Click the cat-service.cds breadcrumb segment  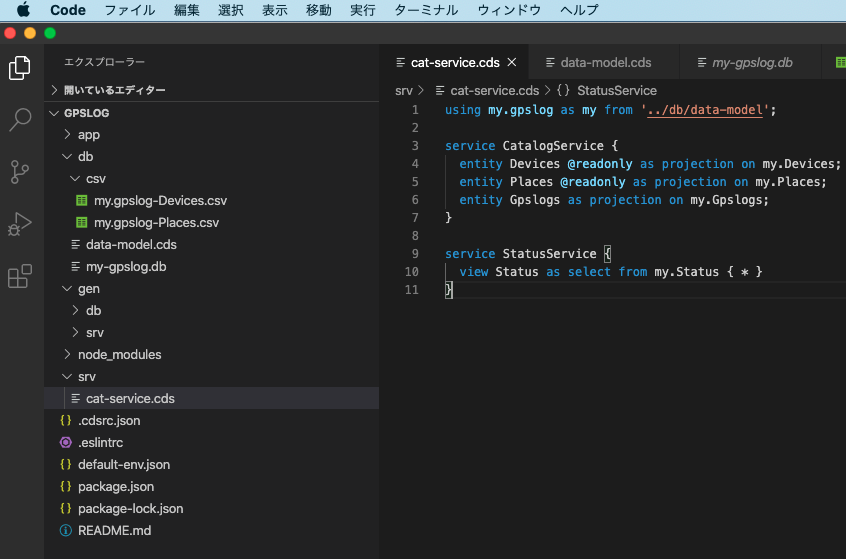pyautogui.click(x=495, y=91)
